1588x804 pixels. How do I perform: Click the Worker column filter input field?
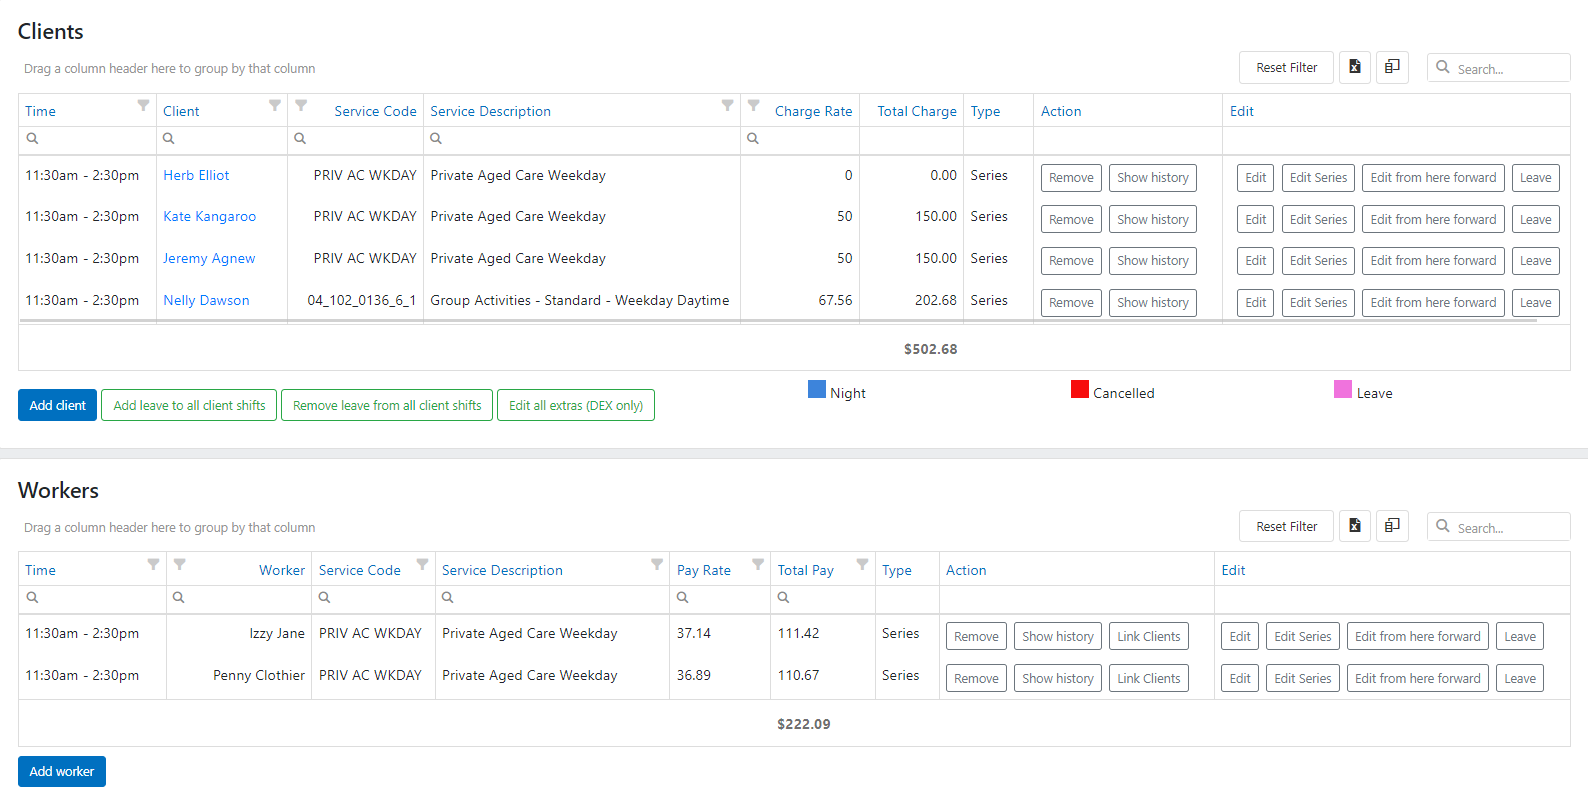pyautogui.click(x=239, y=598)
